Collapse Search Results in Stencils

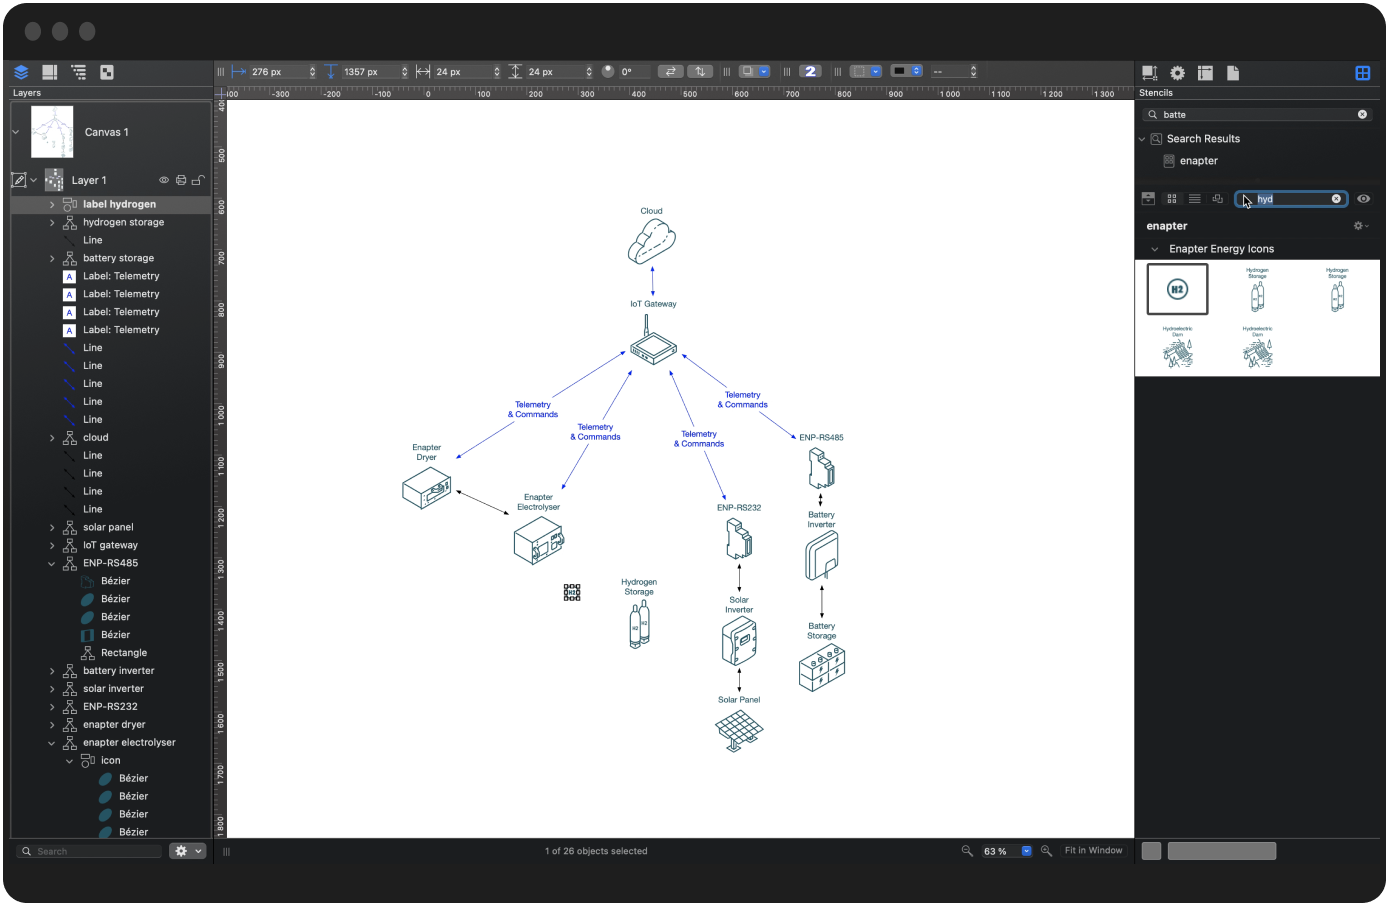click(x=1142, y=139)
